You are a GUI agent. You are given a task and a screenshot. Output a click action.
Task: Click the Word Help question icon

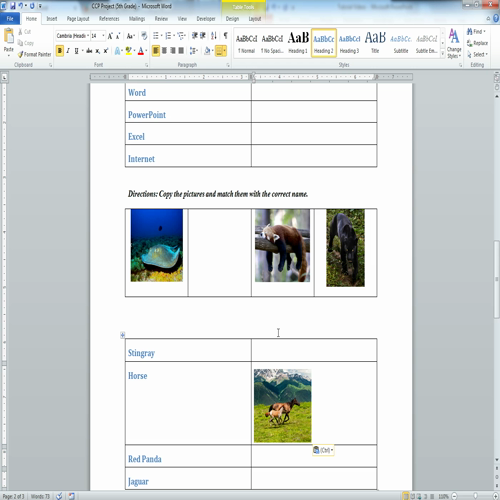[497, 19]
